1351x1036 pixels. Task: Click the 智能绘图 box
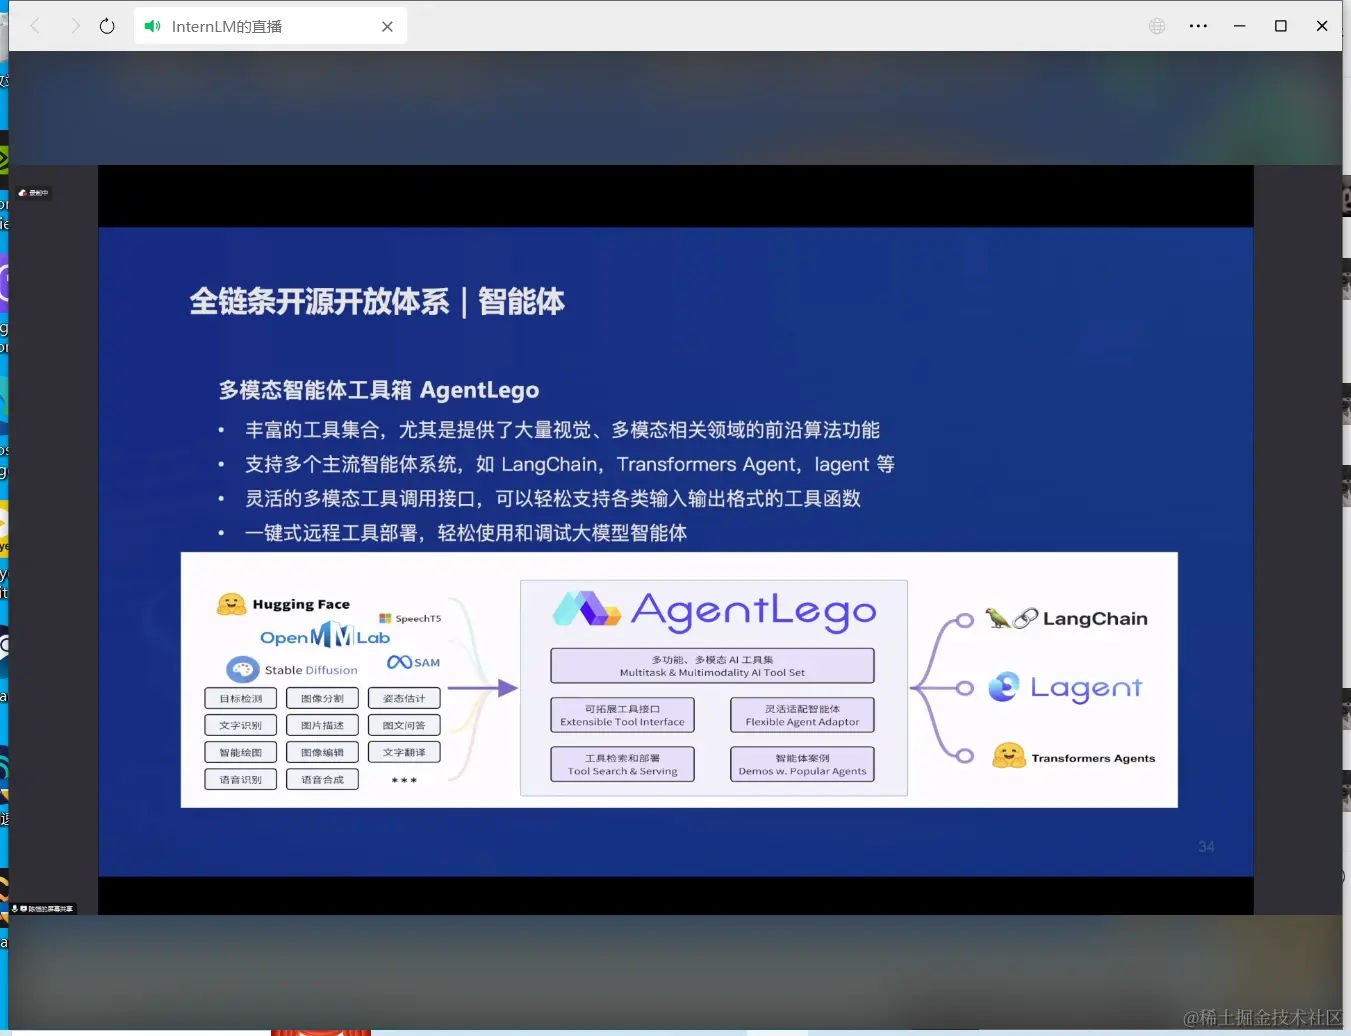pyautogui.click(x=241, y=752)
